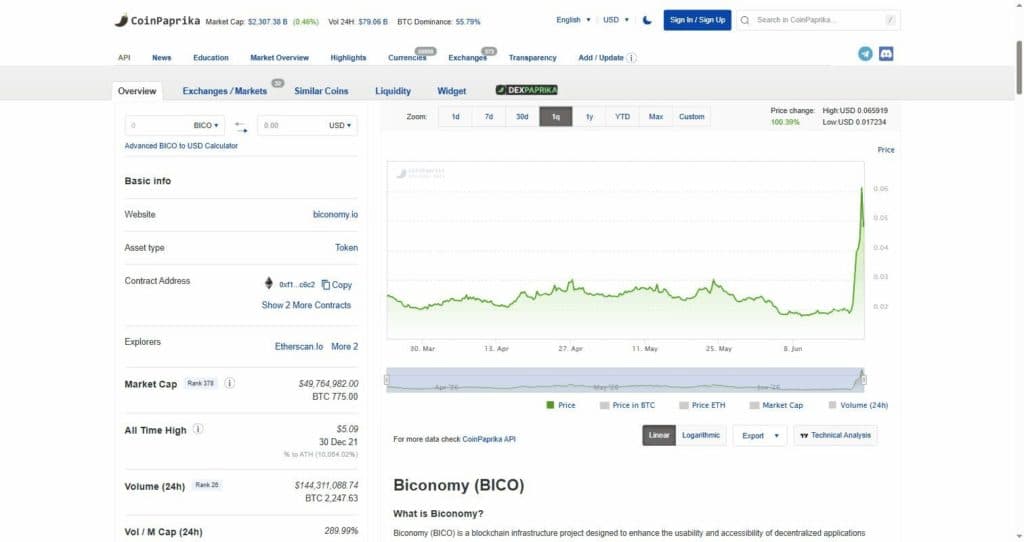Toggle Market Cap series
1024x542 pixels.
click(x=776, y=406)
